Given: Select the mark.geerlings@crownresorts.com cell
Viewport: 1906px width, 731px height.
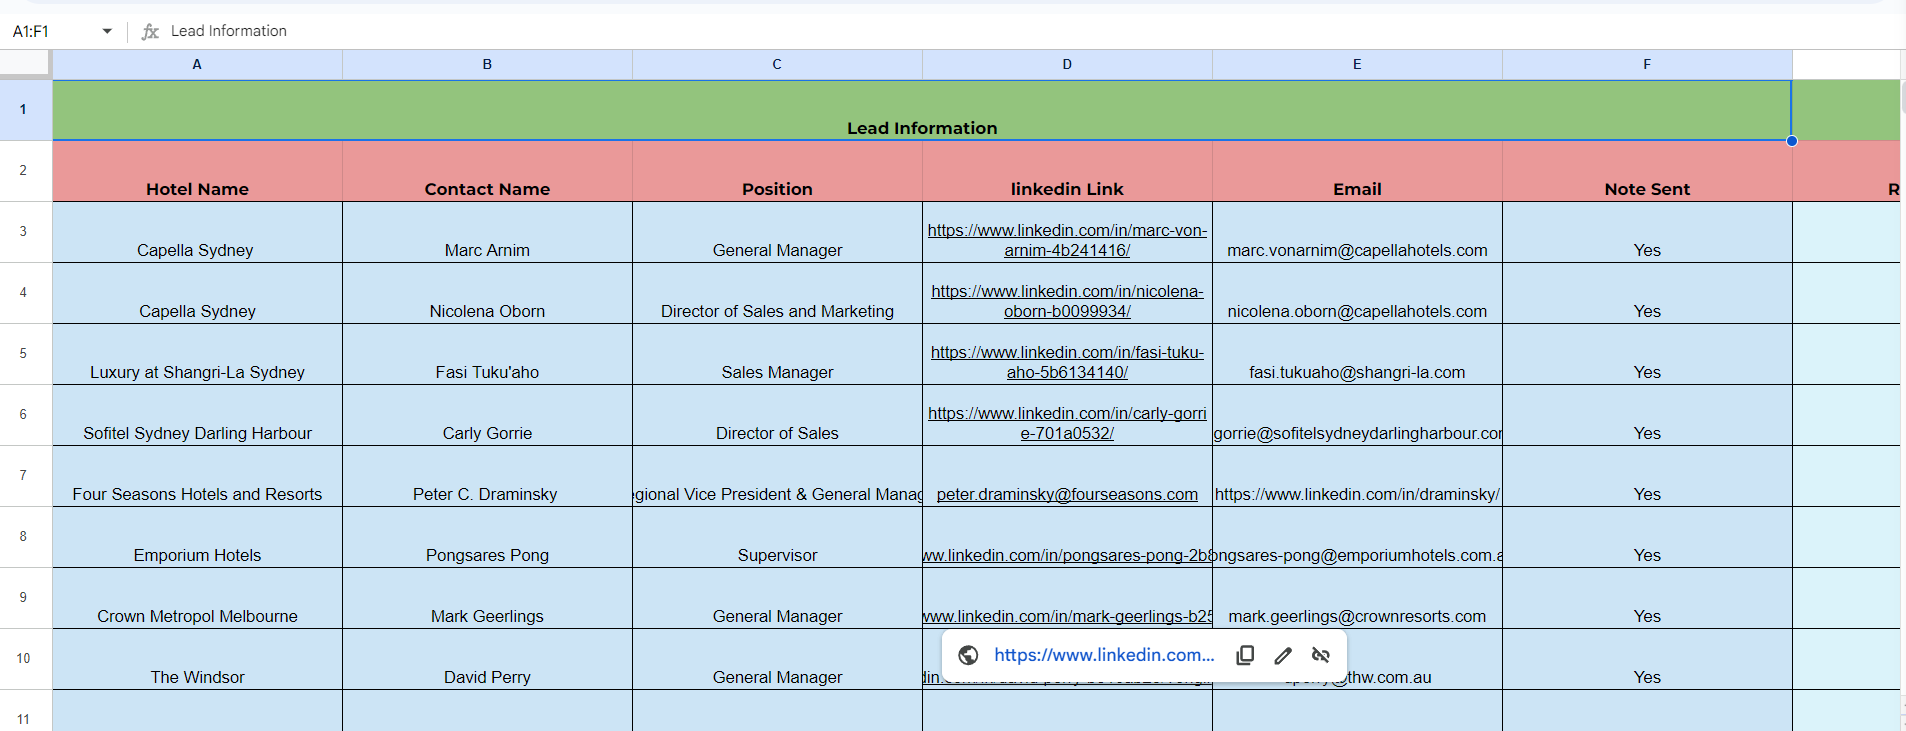Looking at the screenshot, I should [1357, 598].
